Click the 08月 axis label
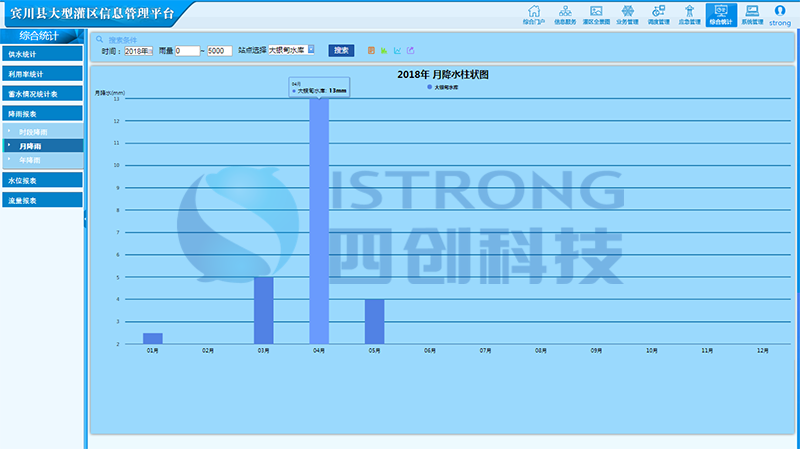Image resolution: width=800 pixels, height=449 pixels. click(540, 351)
